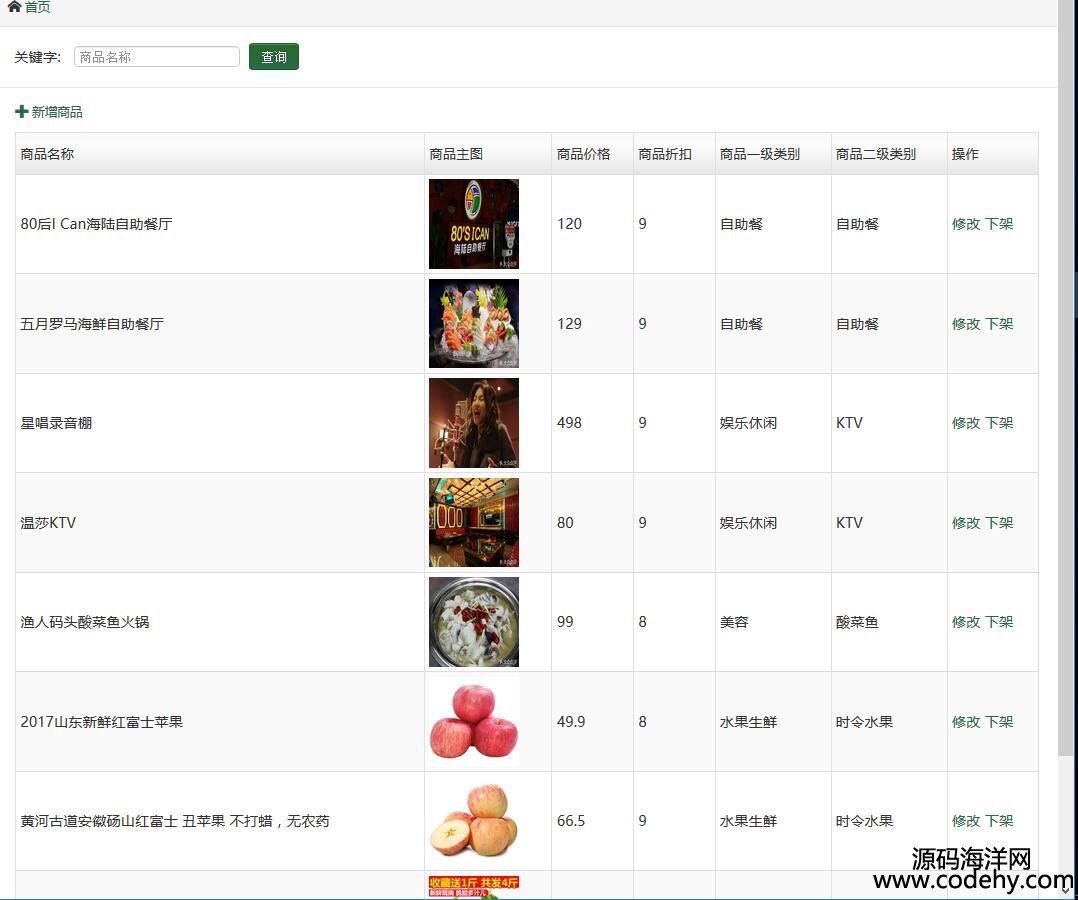Image resolution: width=1078 pixels, height=900 pixels.
Task: Click the price value 80
Action: [565, 523]
